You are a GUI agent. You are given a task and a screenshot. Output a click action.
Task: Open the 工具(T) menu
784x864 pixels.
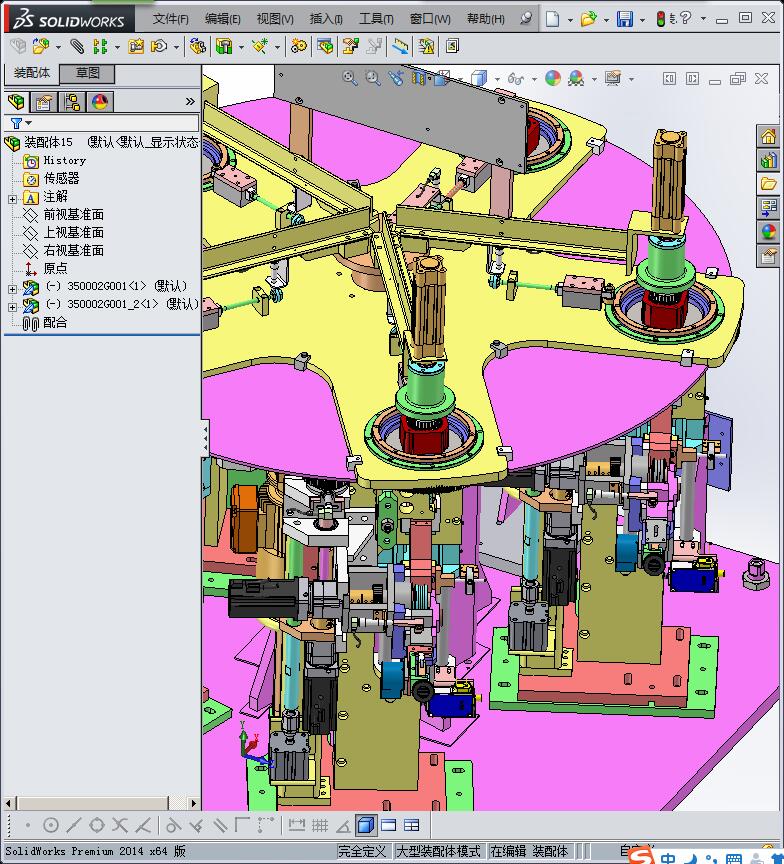click(376, 19)
